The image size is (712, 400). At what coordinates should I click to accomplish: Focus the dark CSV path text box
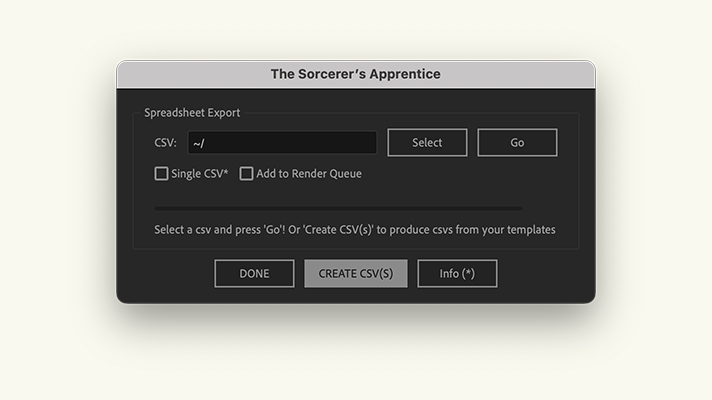pos(282,143)
